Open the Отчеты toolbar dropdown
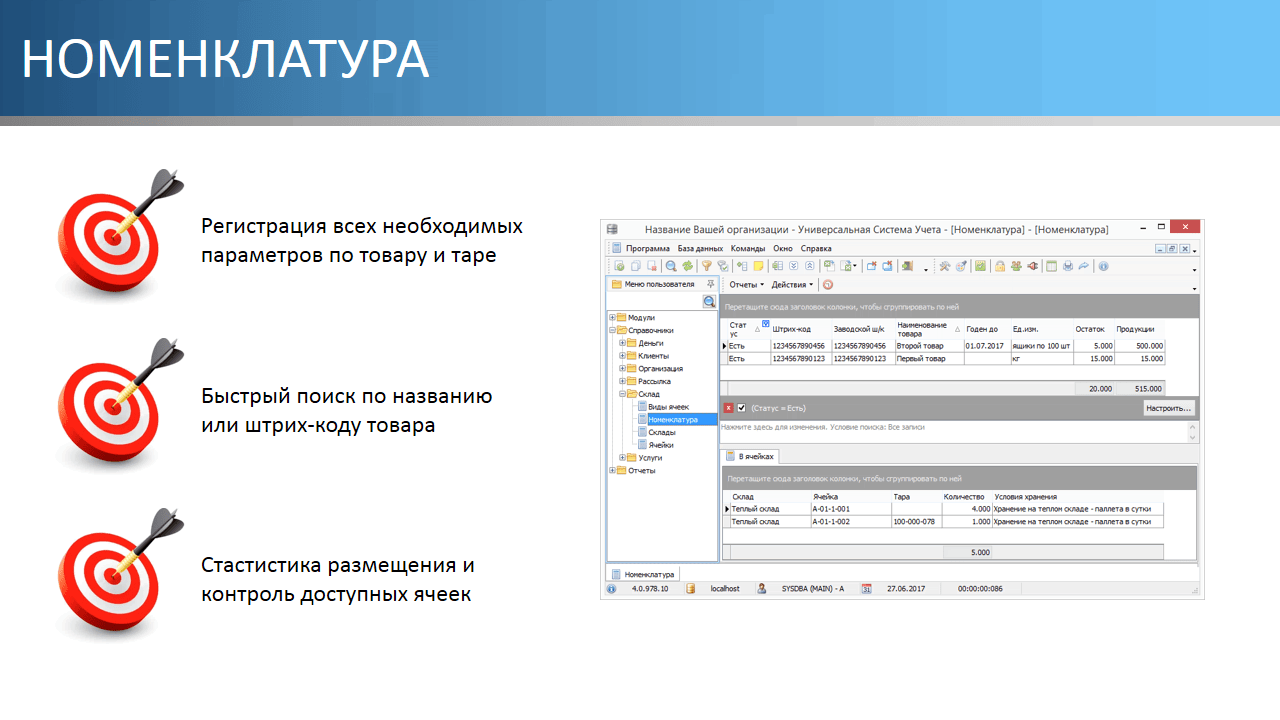 pos(746,285)
